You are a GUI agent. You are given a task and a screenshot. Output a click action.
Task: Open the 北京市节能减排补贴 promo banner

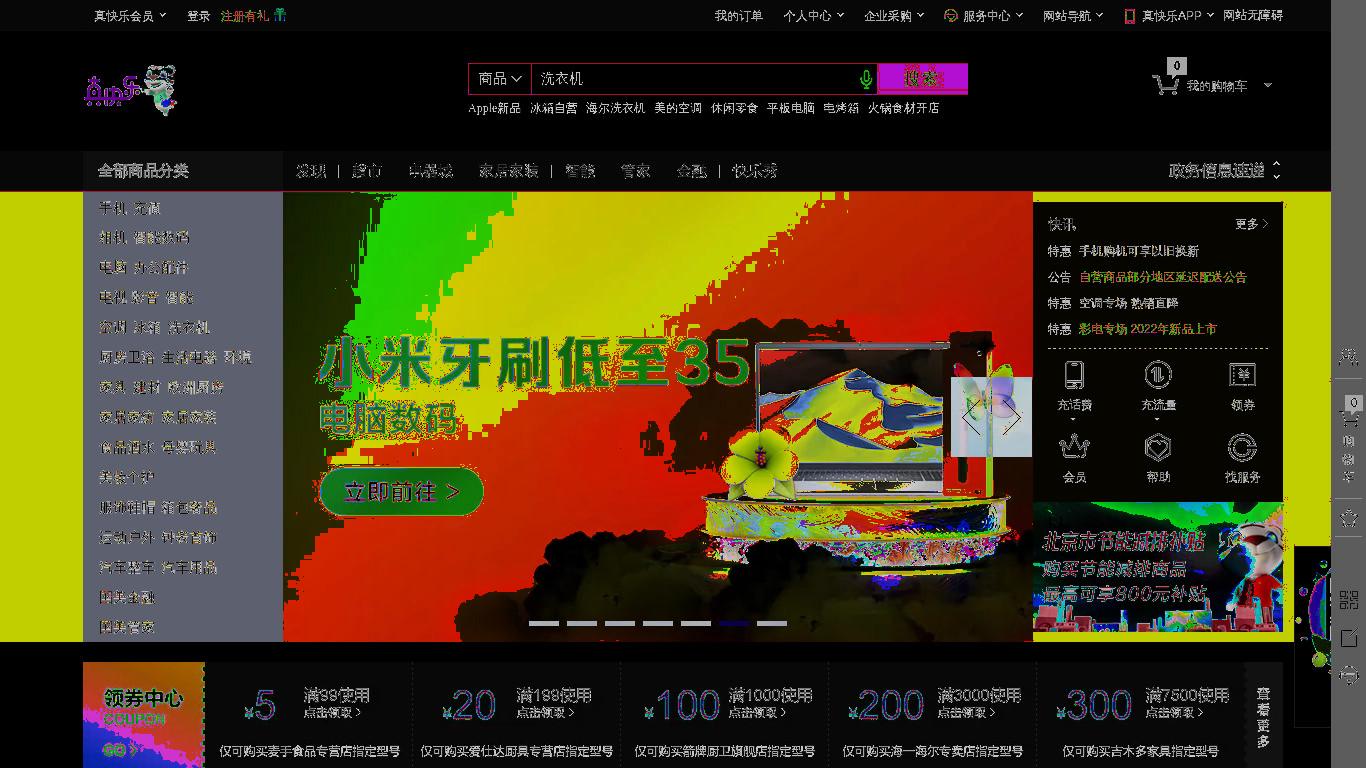point(1158,567)
